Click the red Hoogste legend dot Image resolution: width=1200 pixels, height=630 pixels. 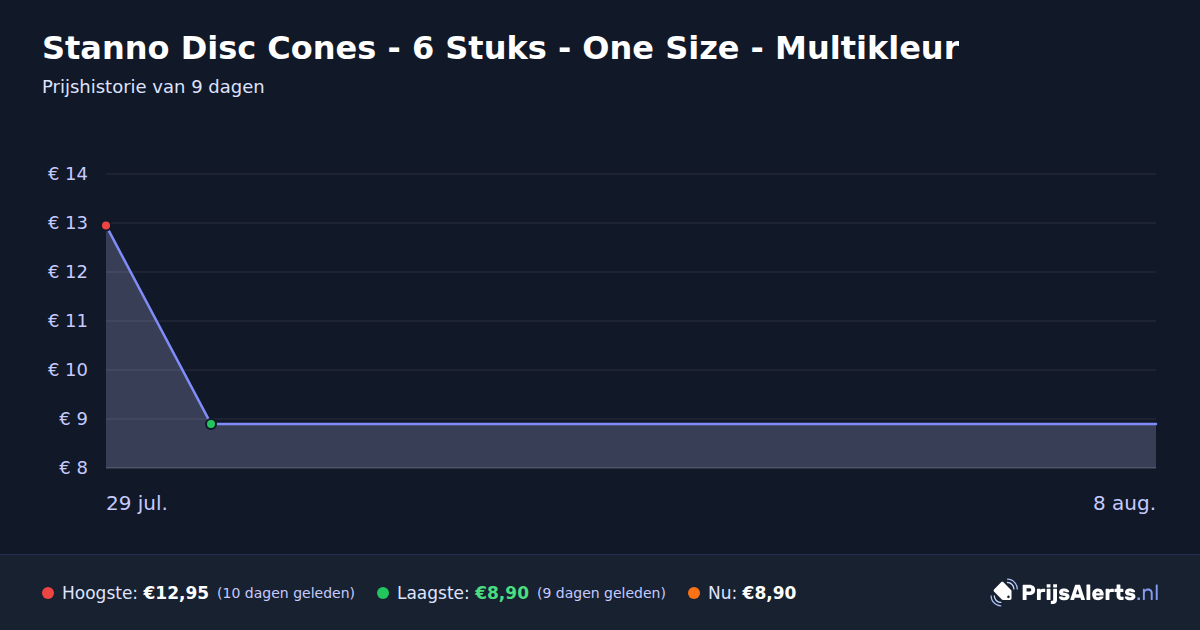48,593
